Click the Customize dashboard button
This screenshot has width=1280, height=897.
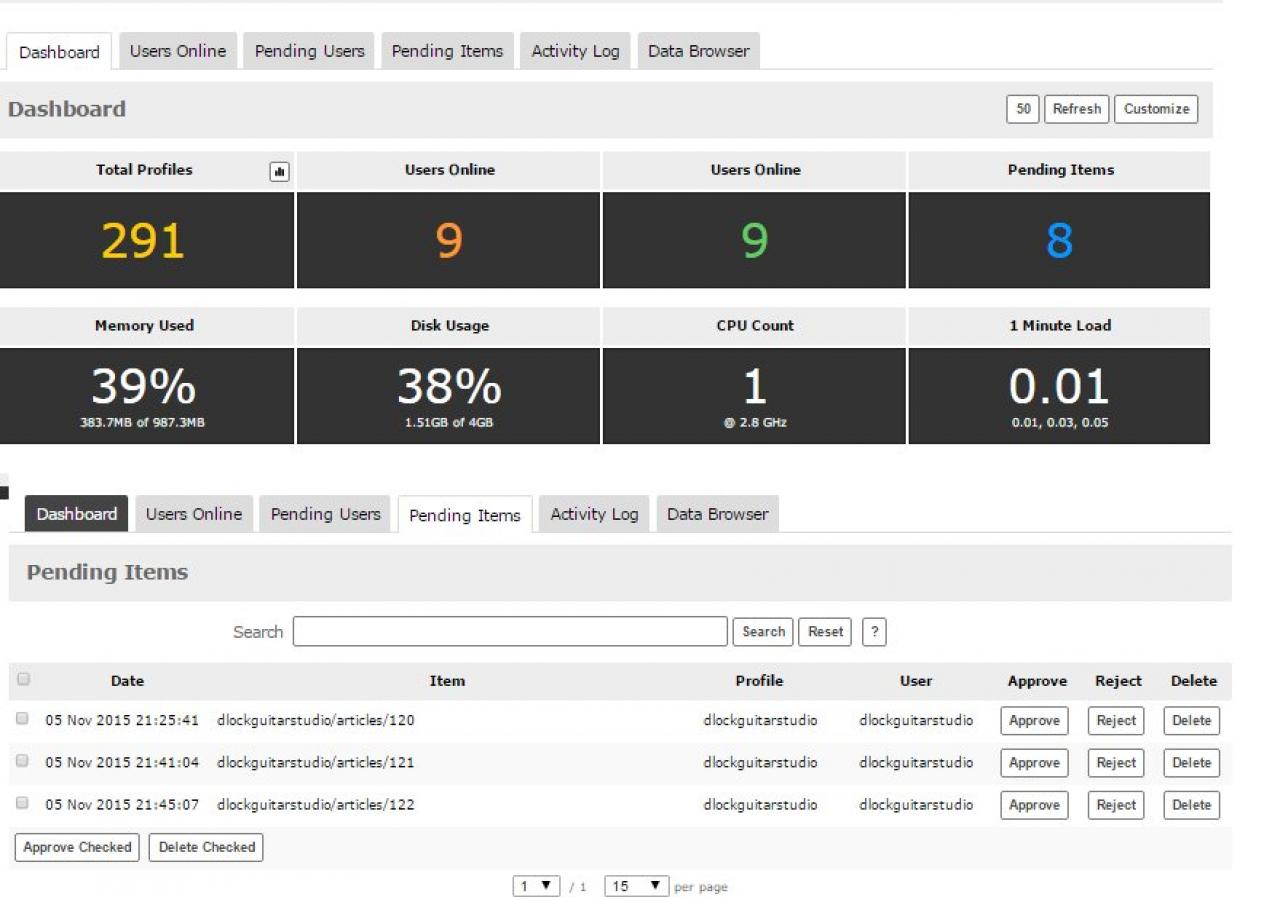pyautogui.click(x=1156, y=109)
